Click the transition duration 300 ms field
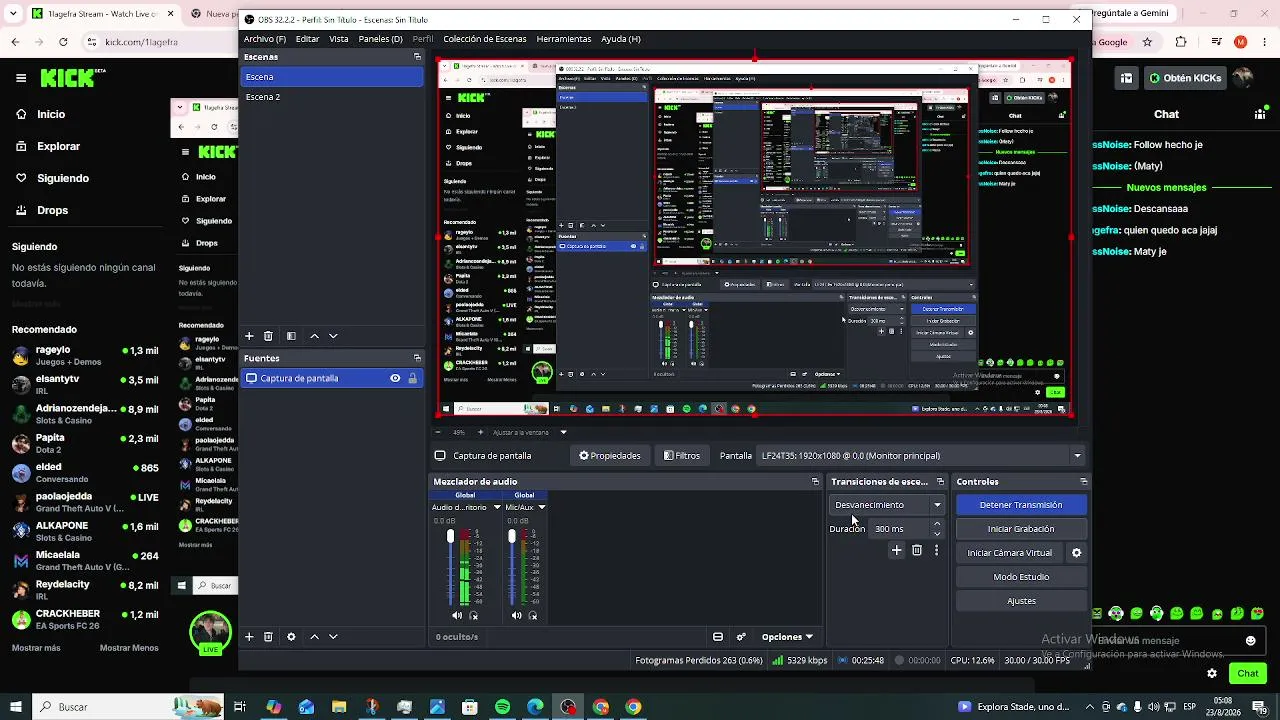Screen dimensions: 1280x720 click(899, 529)
